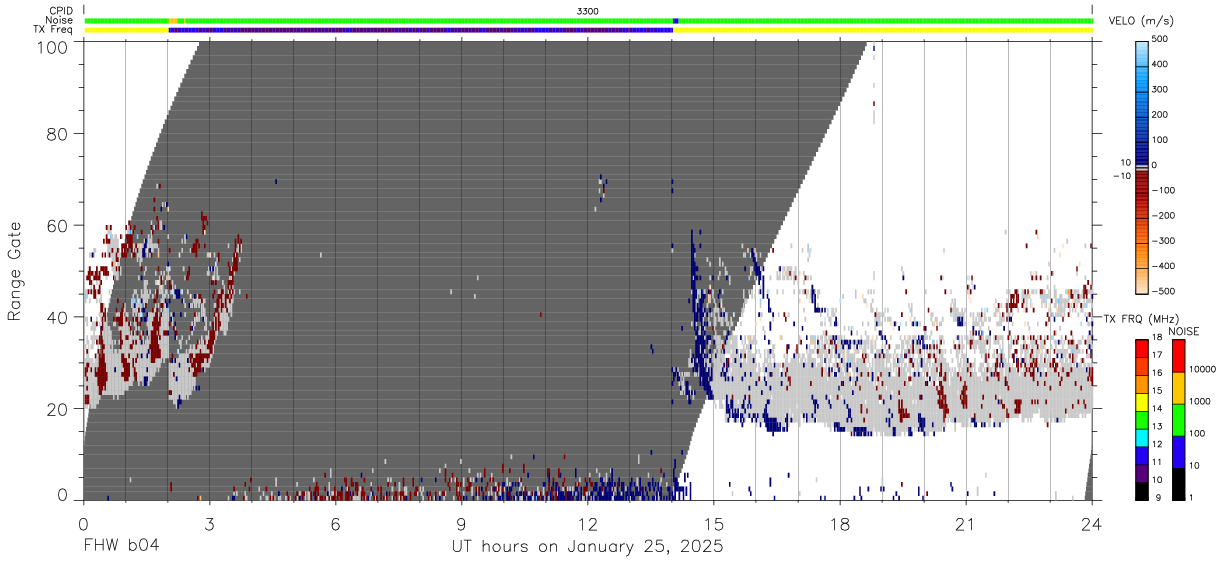Screen dimensions: 1228x567
Task: Click the velocity scale label −500
Action: coord(1161,291)
